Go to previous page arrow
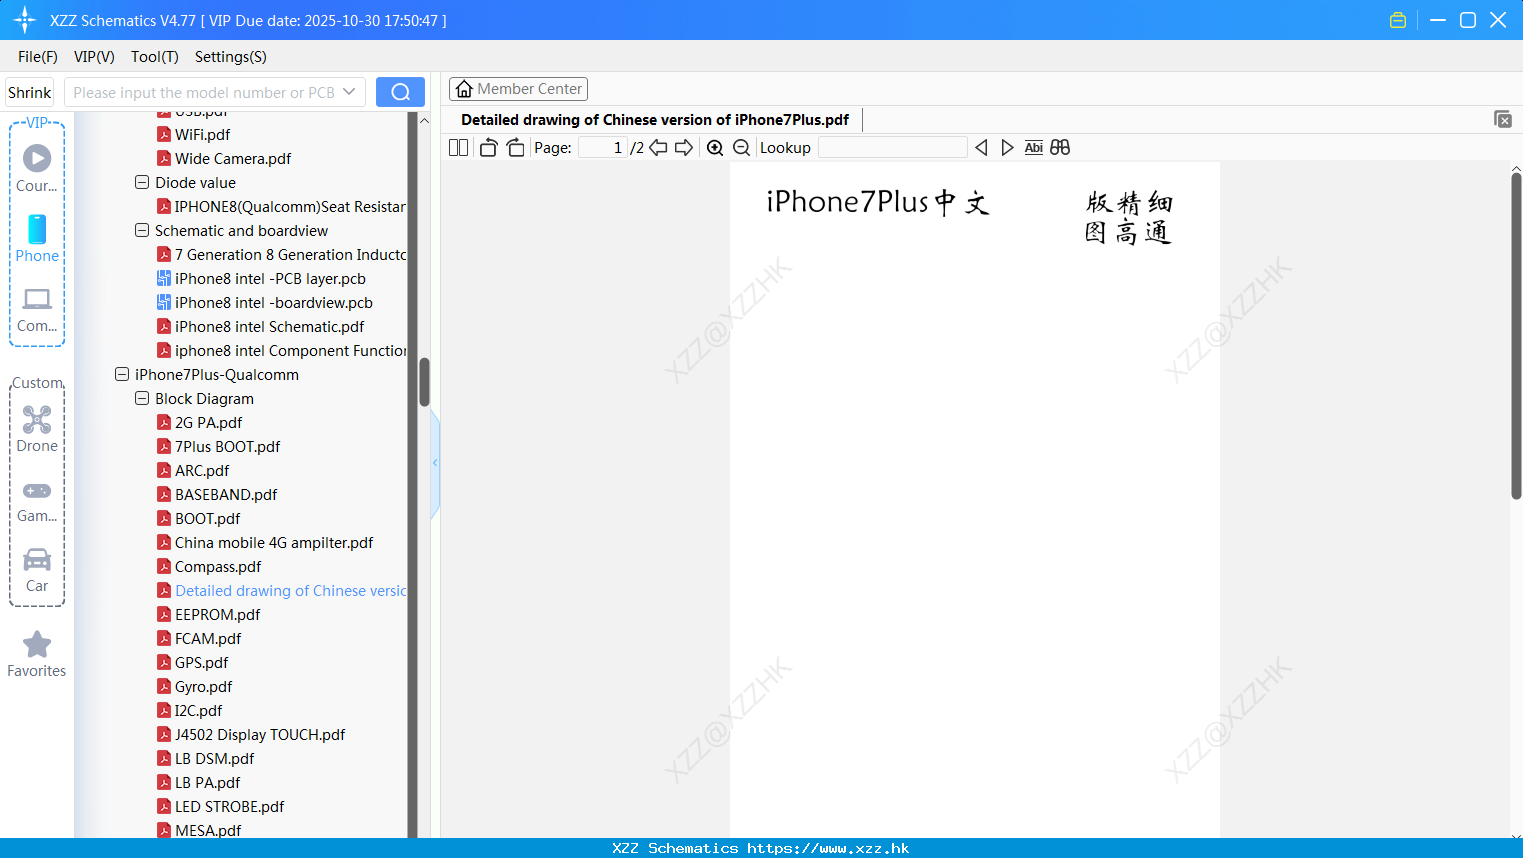The width and height of the screenshot is (1523, 858). (658, 147)
